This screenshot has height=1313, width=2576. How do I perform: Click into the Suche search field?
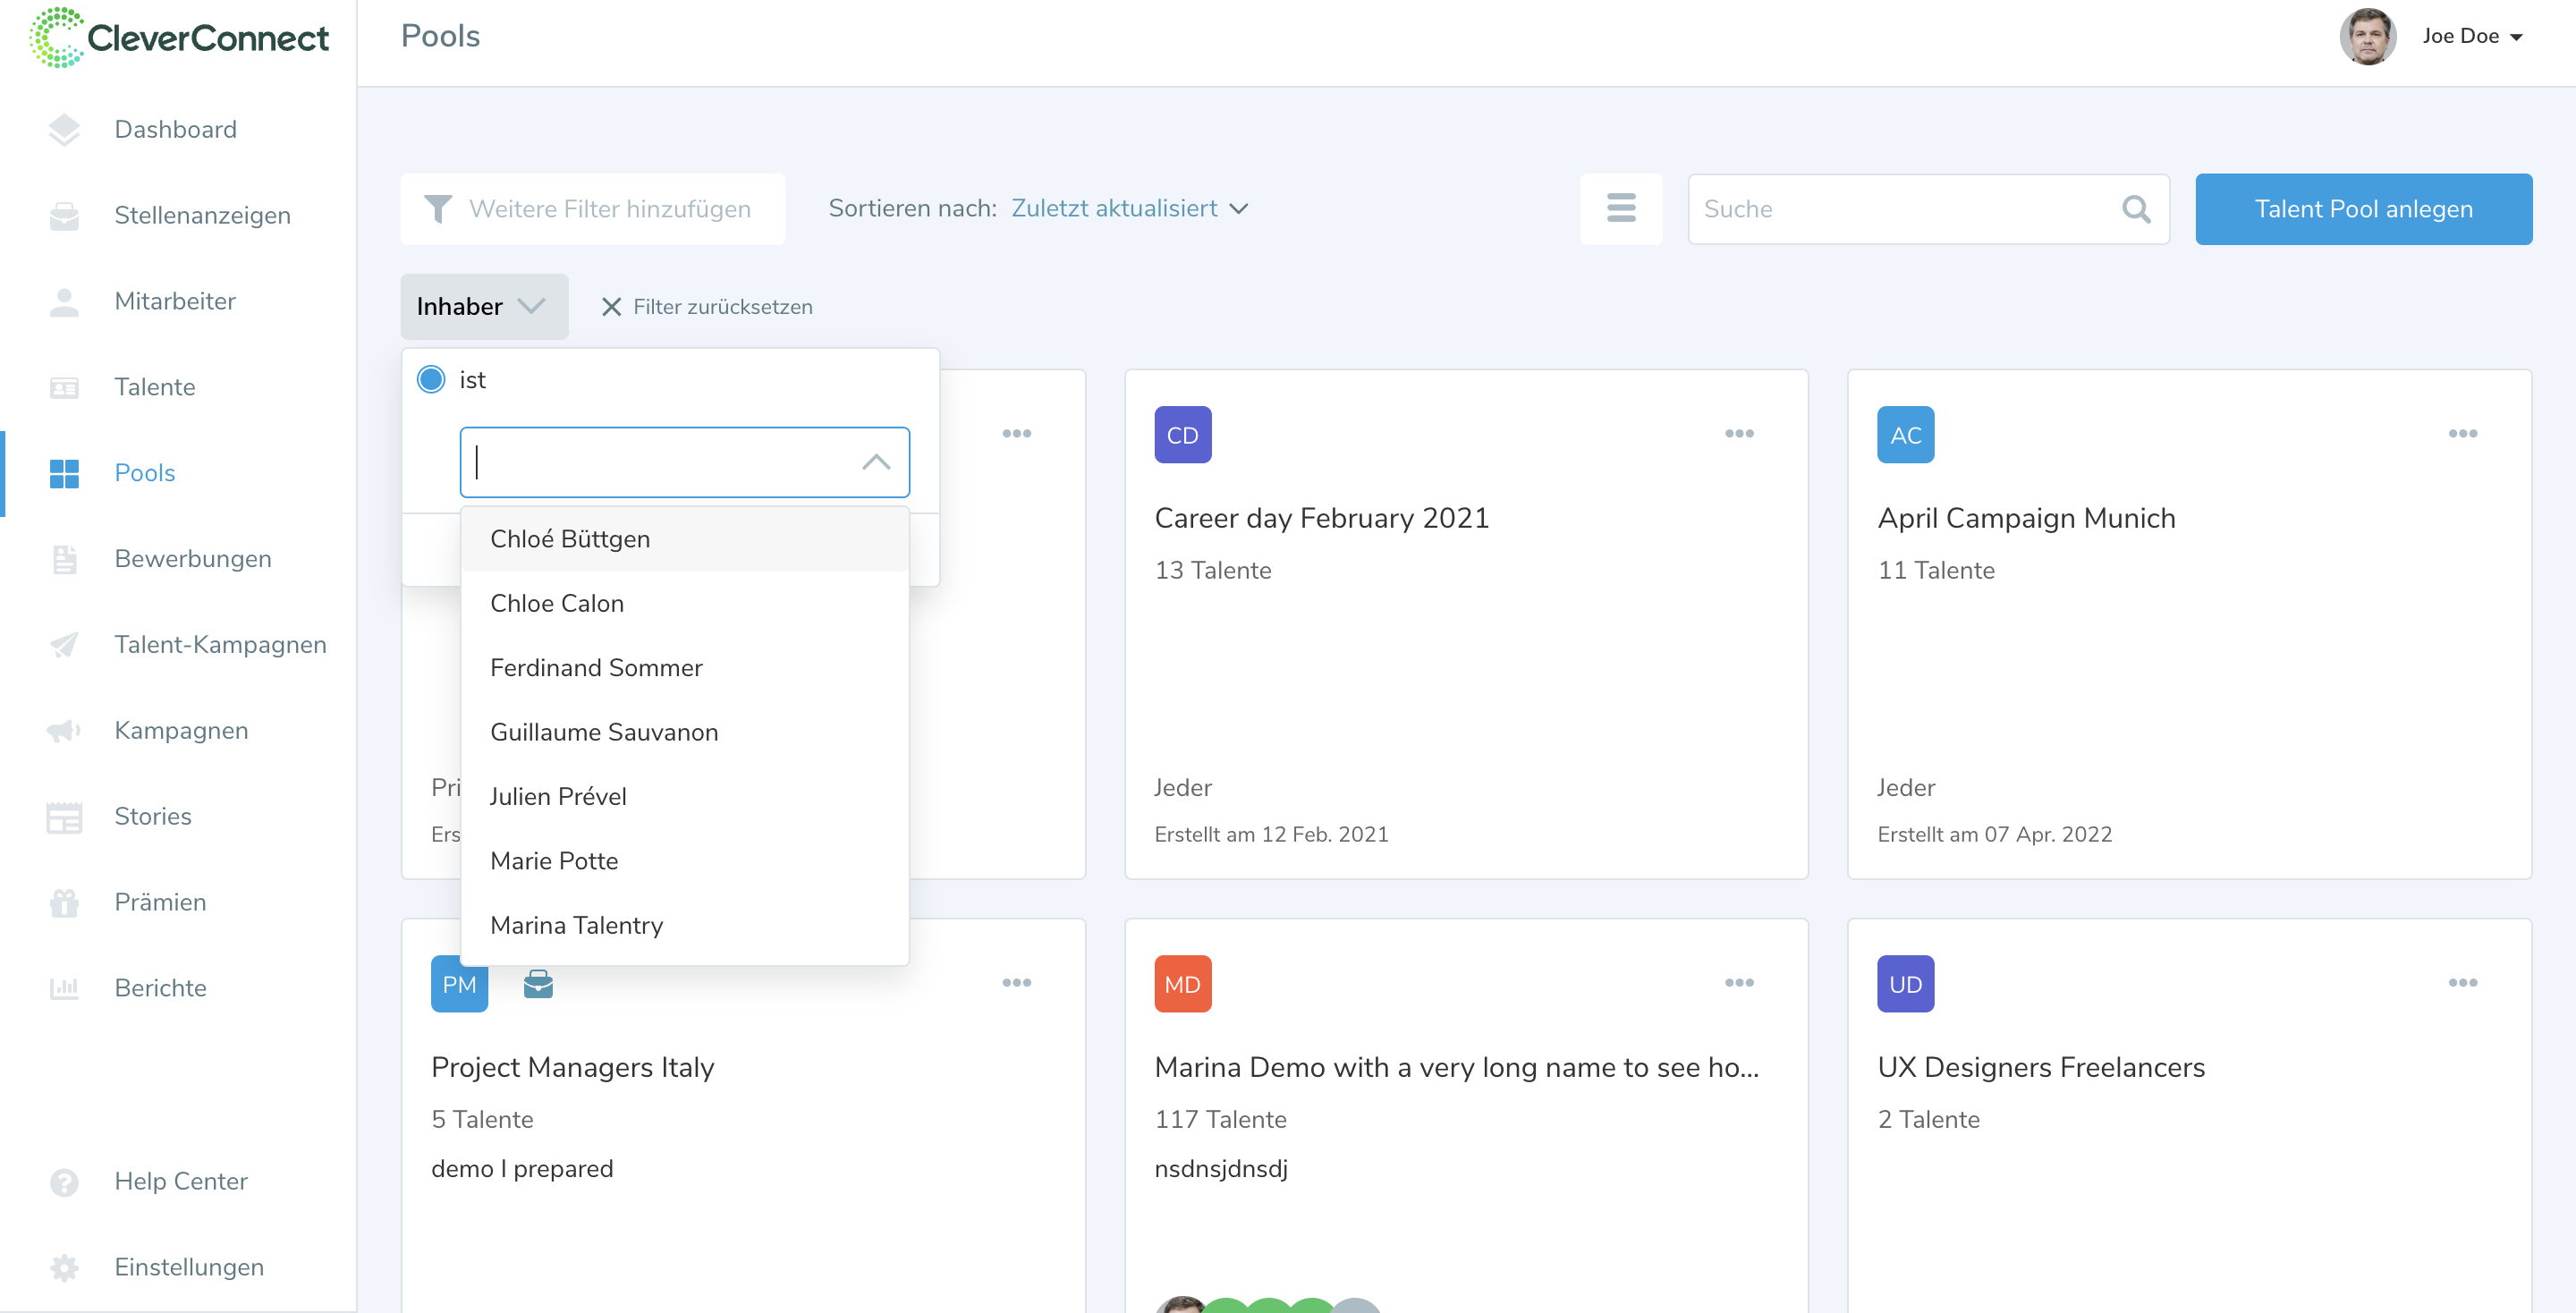(1900, 208)
